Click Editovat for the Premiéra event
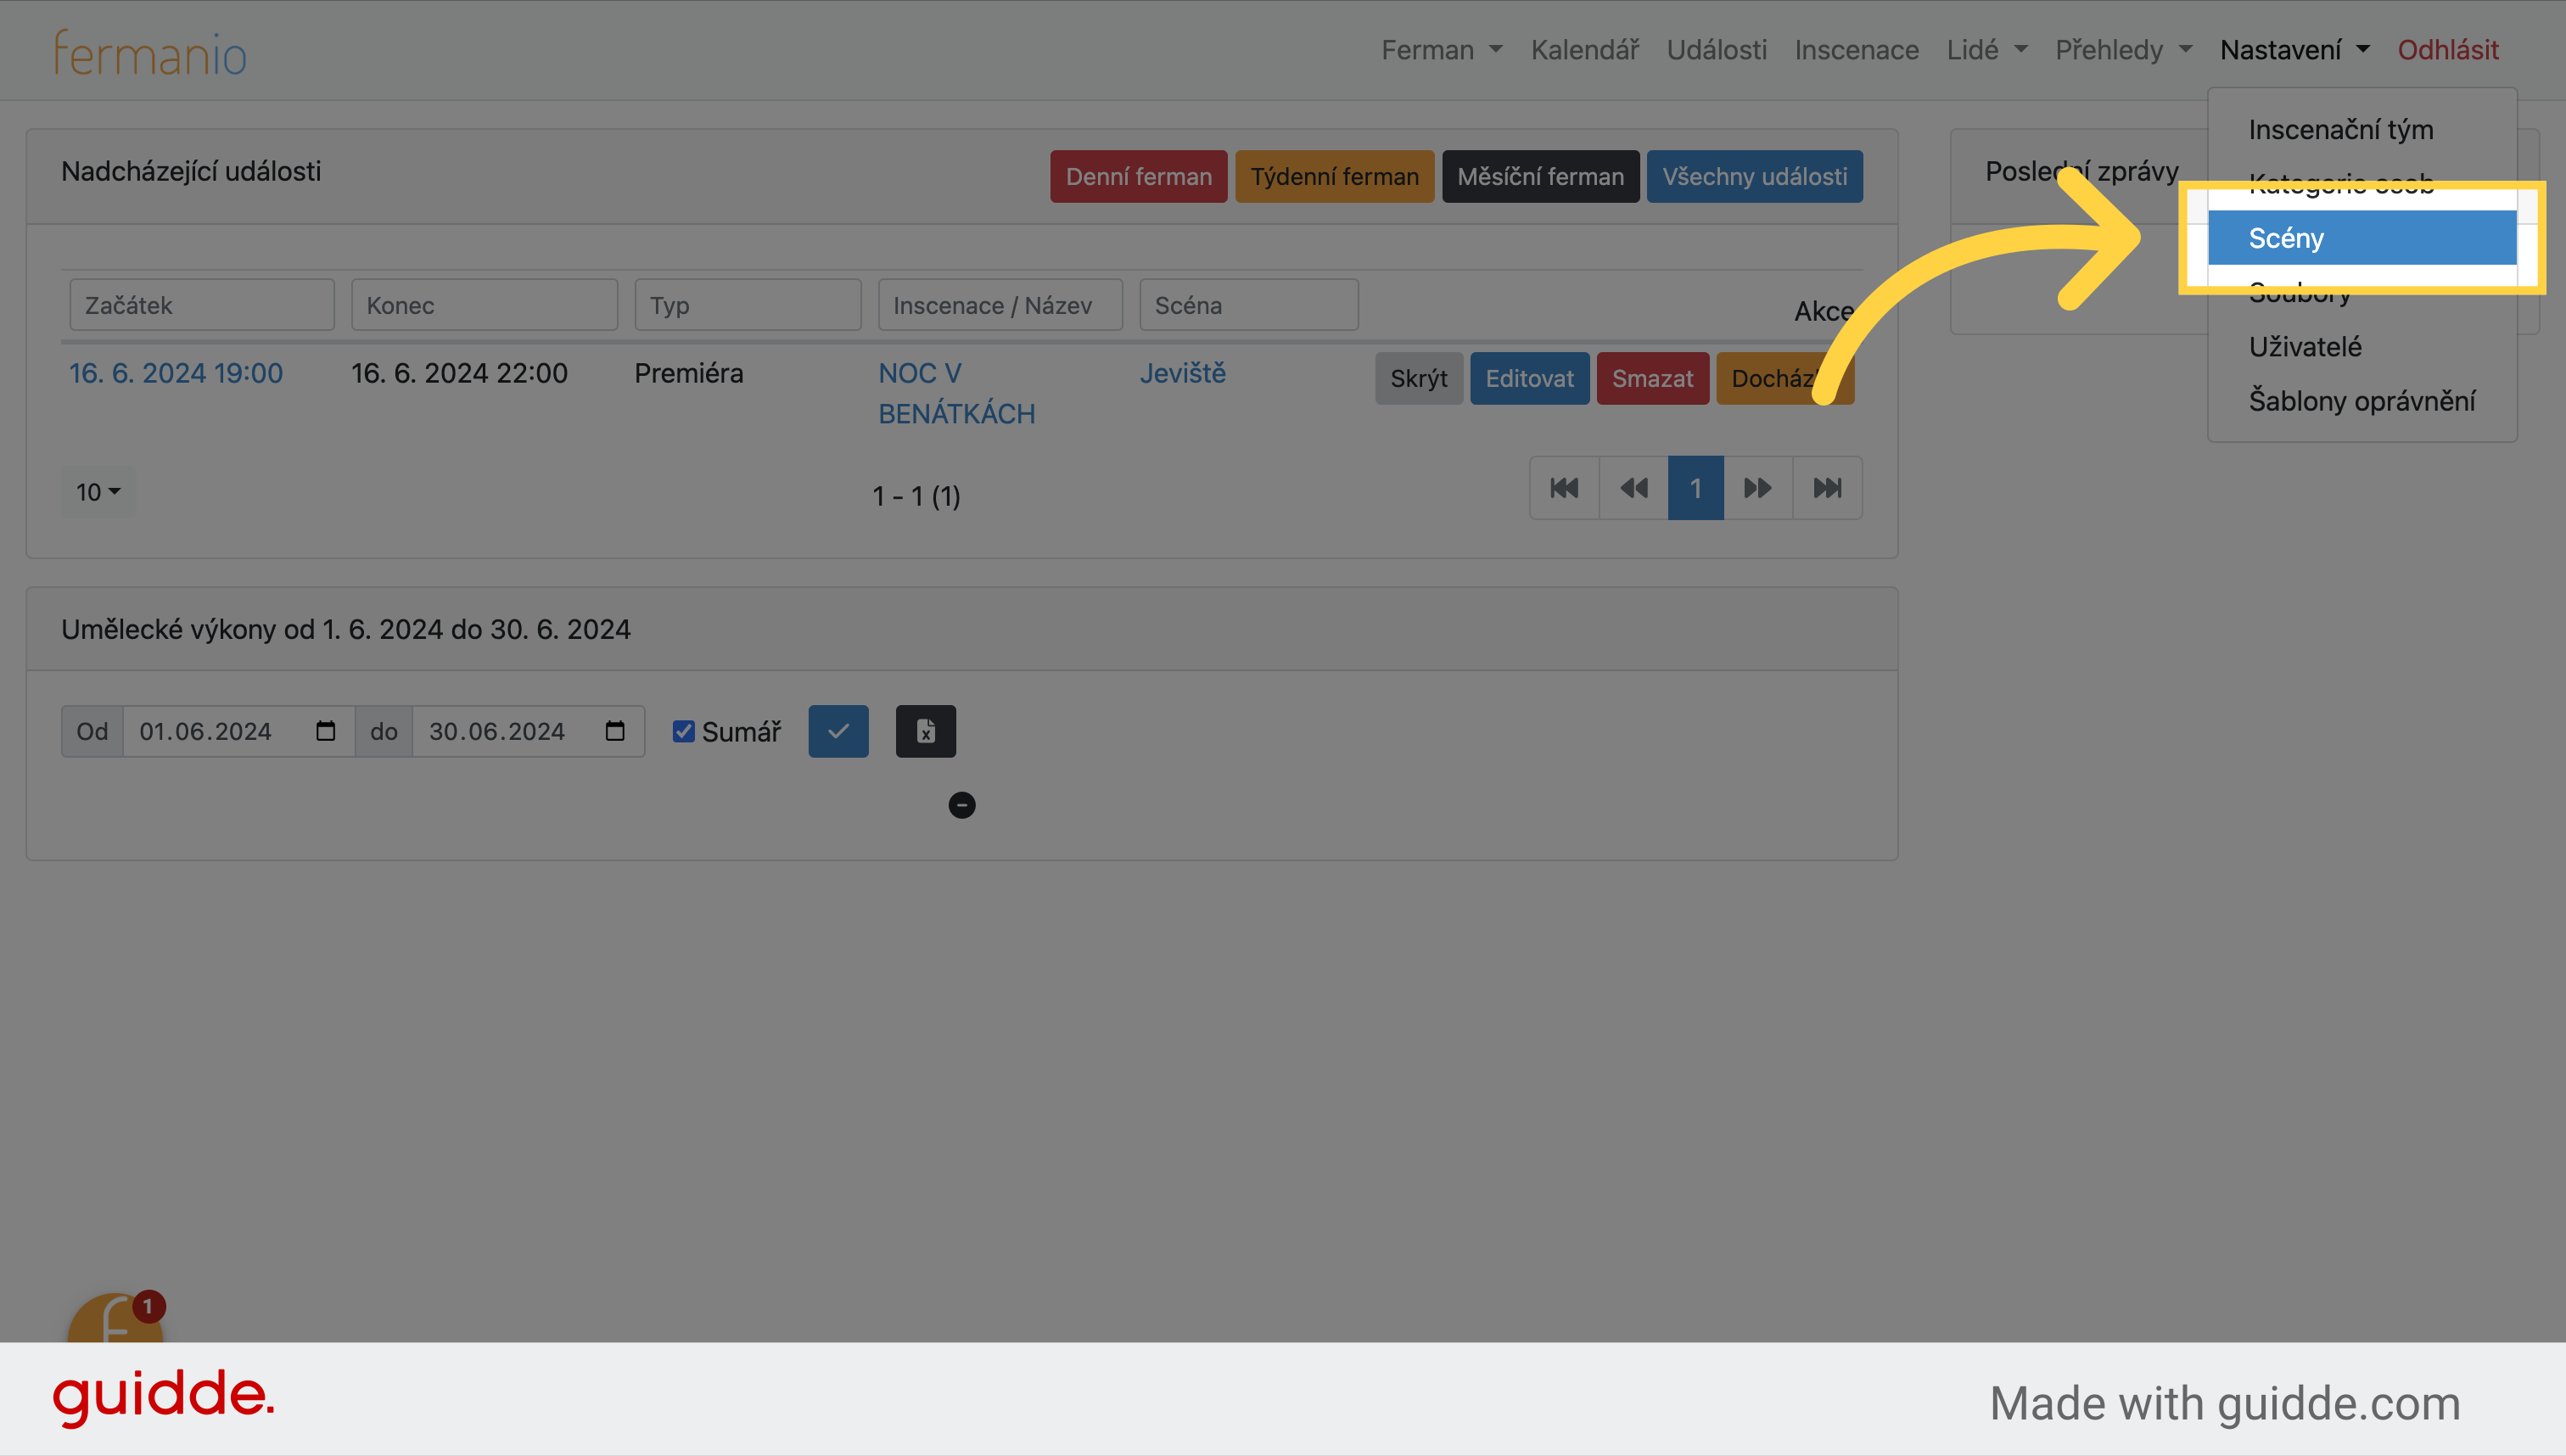The width and height of the screenshot is (2566, 1456). click(1529, 379)
